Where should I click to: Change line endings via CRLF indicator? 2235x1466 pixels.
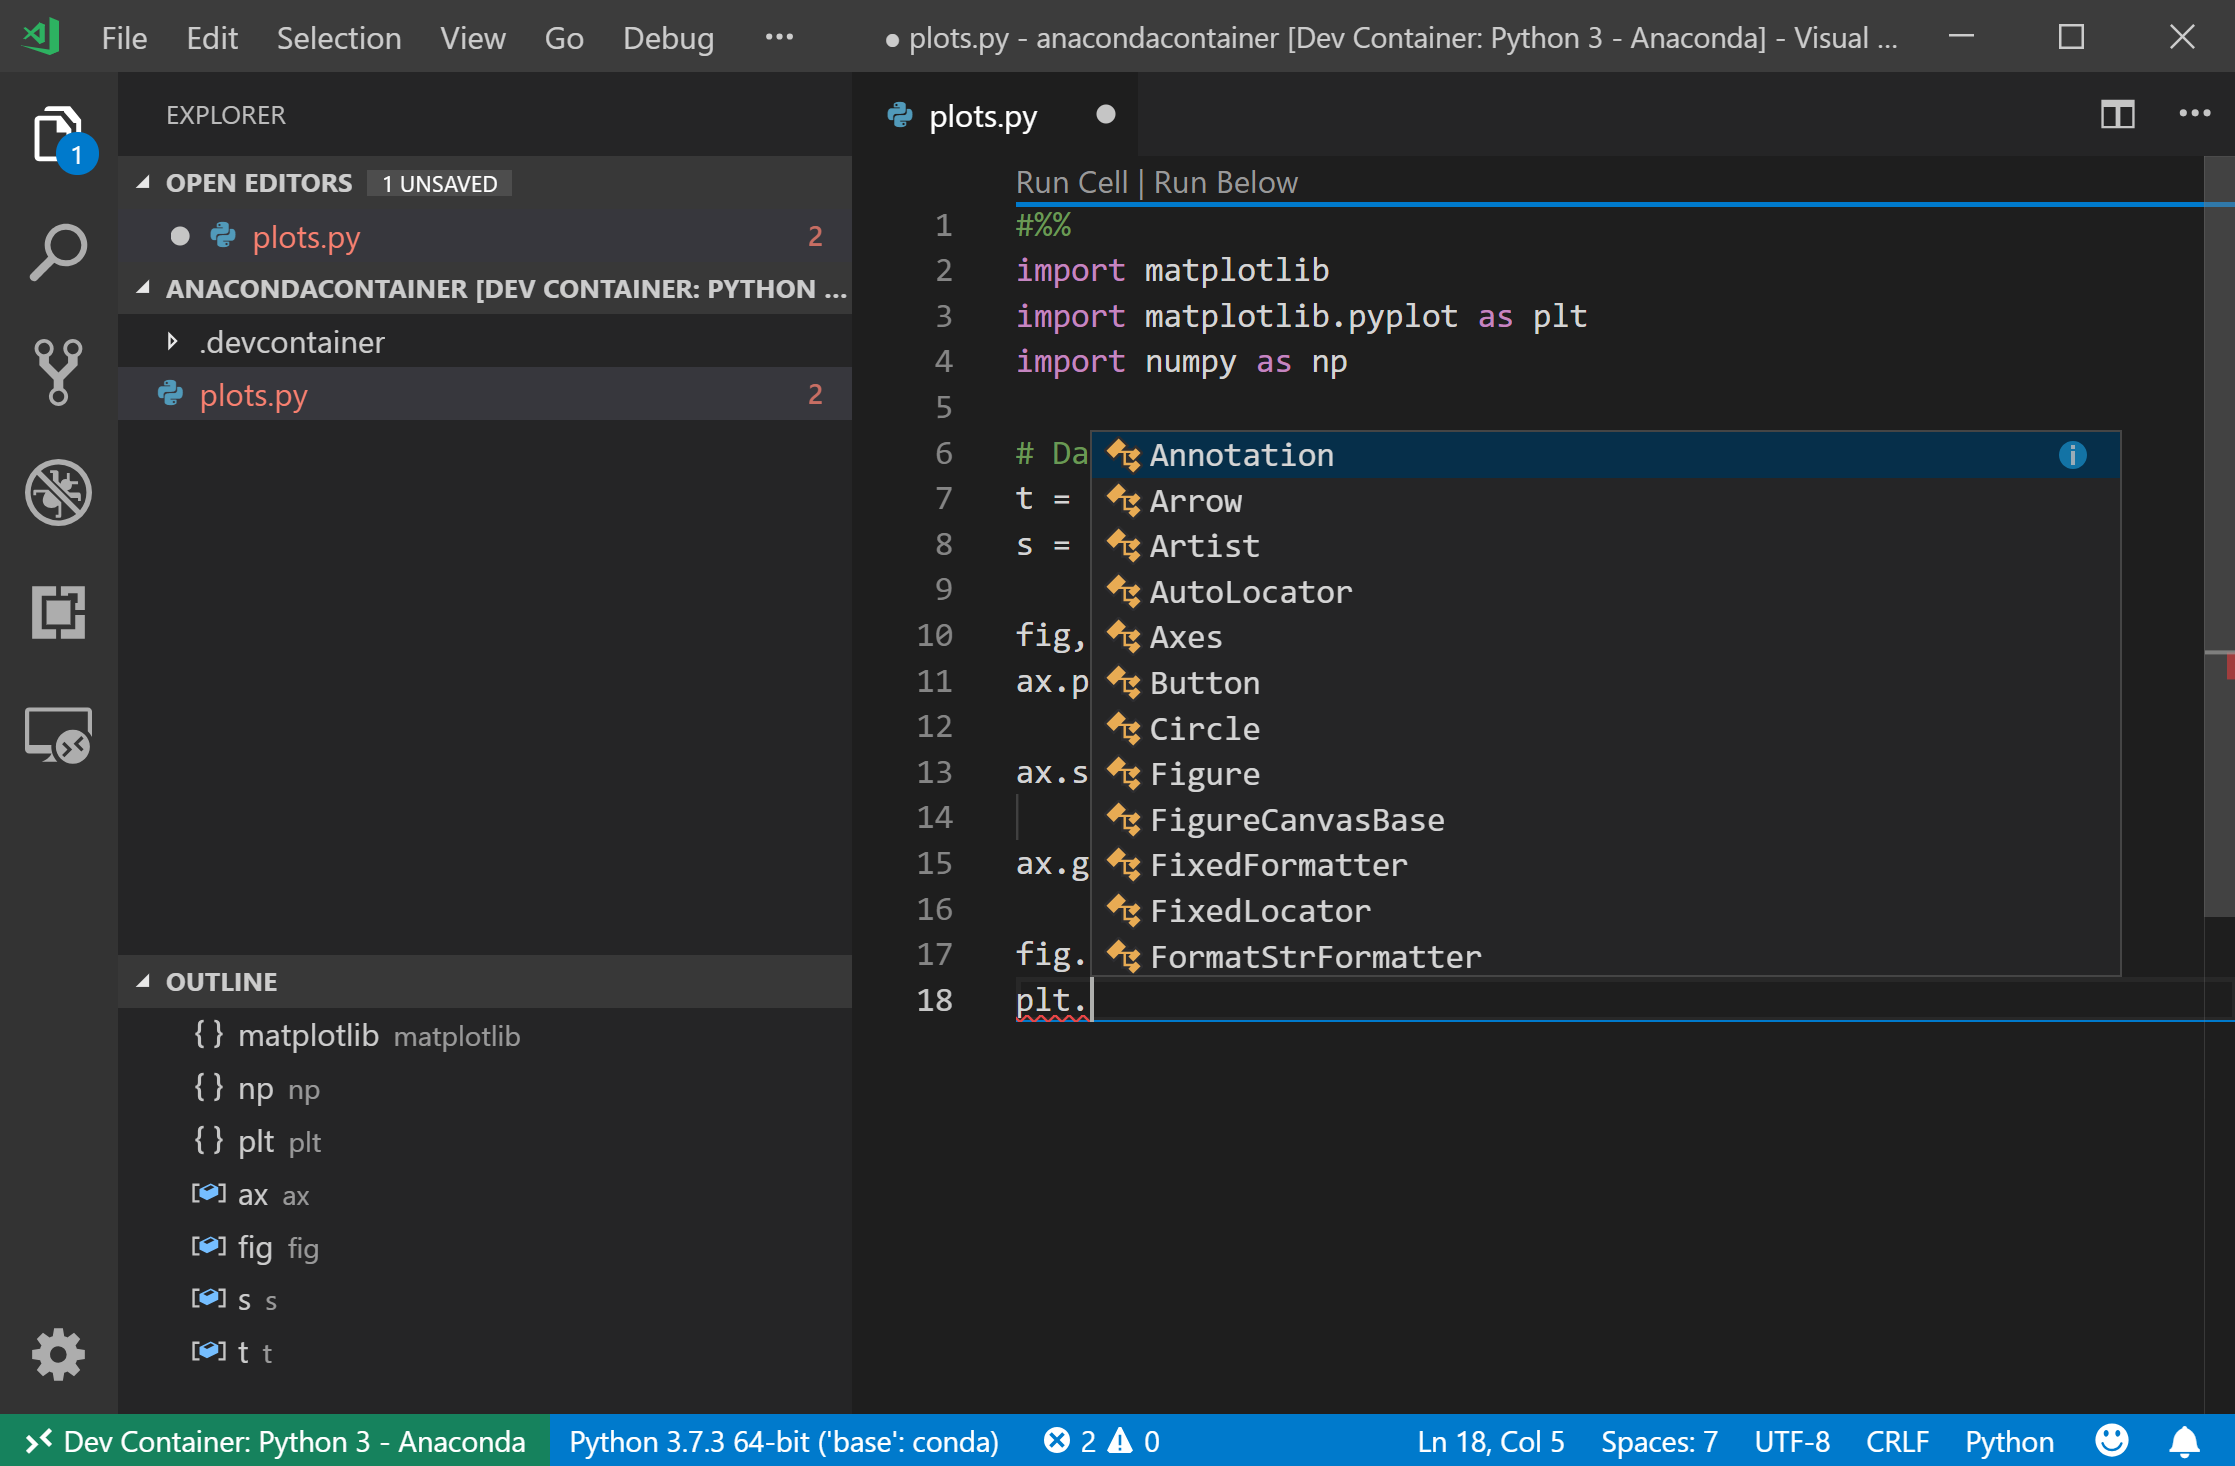tap(1896, 1441)
